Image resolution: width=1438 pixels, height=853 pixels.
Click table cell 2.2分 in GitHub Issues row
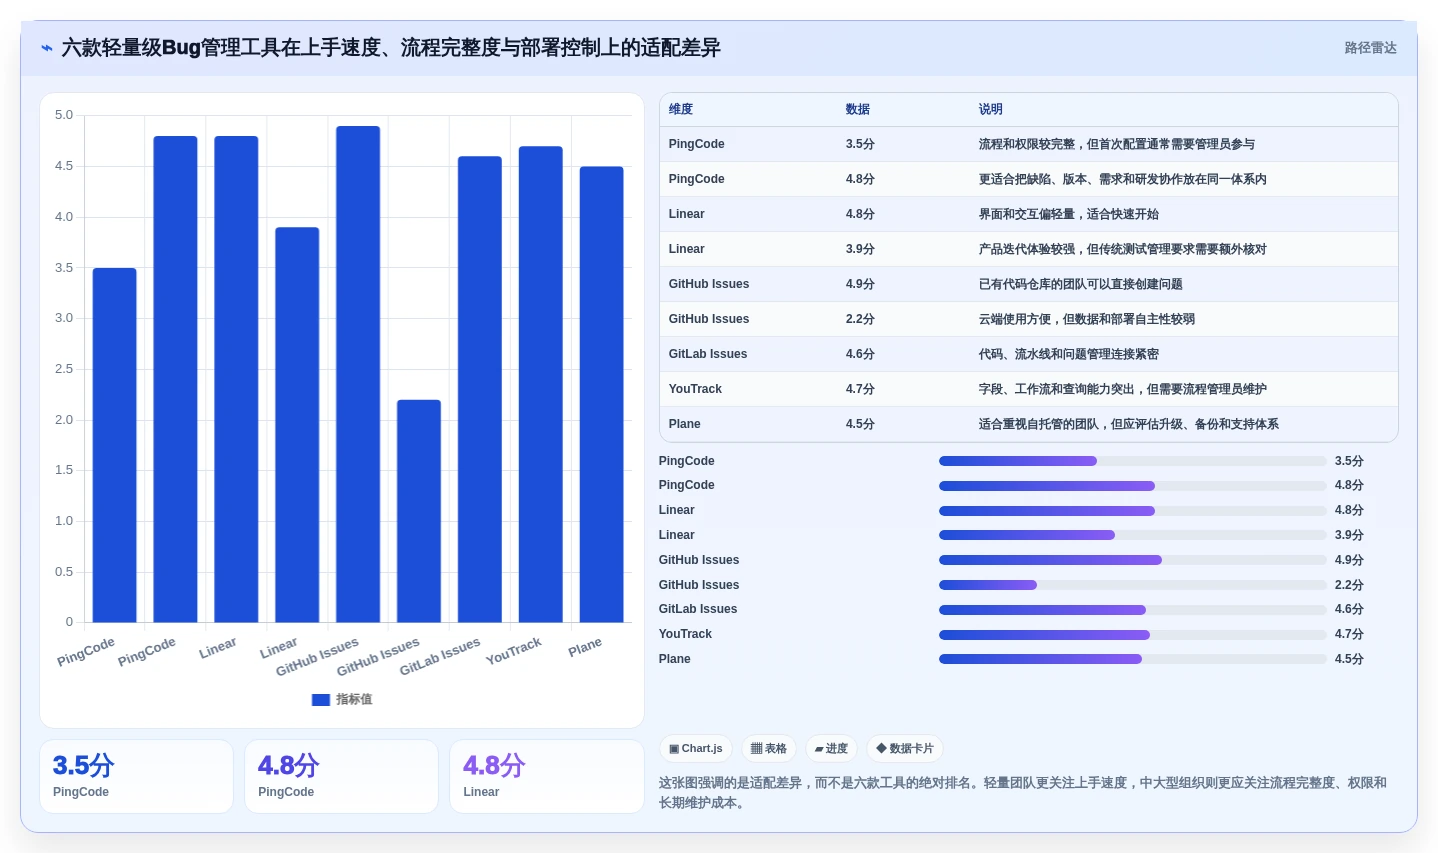[860, 319]
